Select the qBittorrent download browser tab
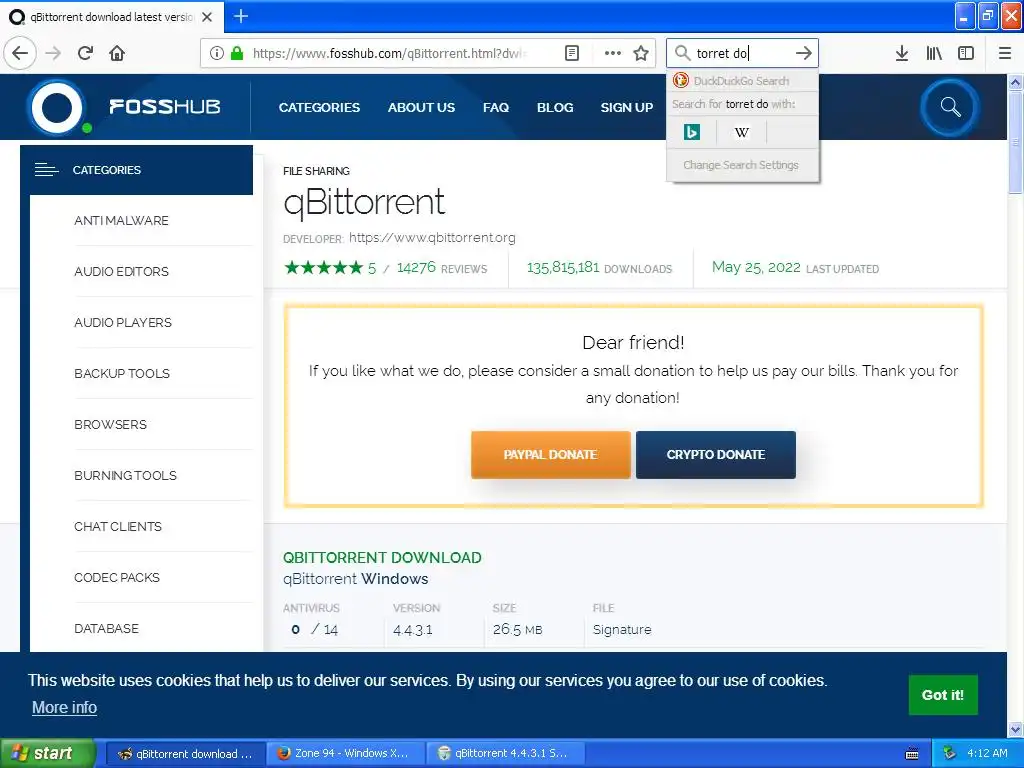 (x=112, y=17)
